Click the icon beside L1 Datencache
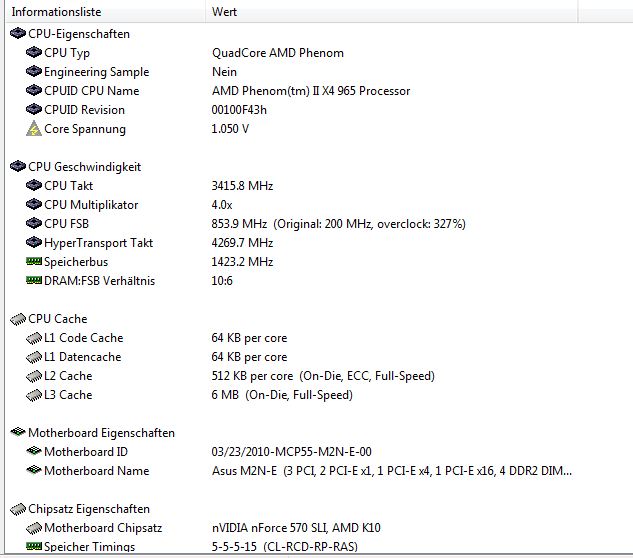 [34, 357]
